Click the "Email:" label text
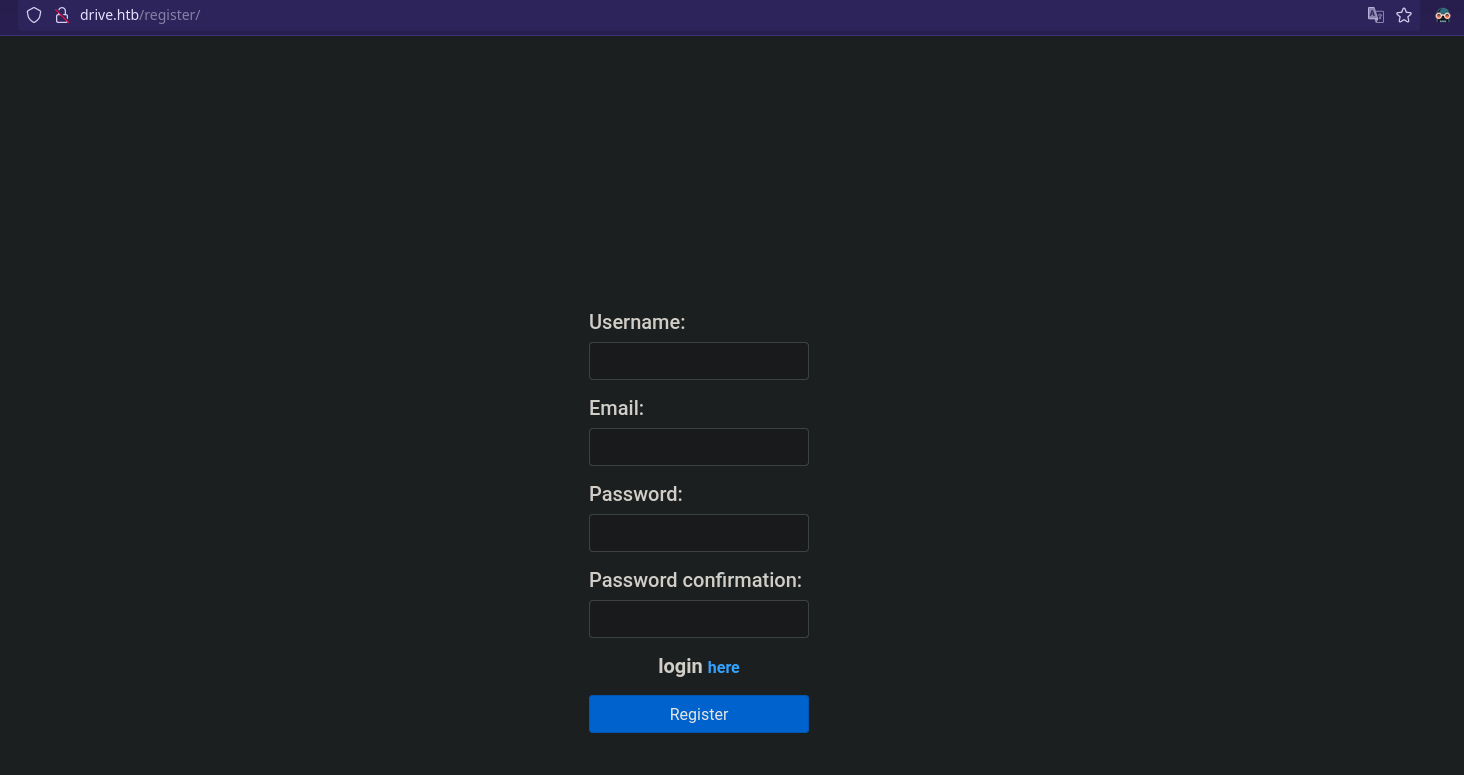The image size is (1464, 775). [616, 408]
